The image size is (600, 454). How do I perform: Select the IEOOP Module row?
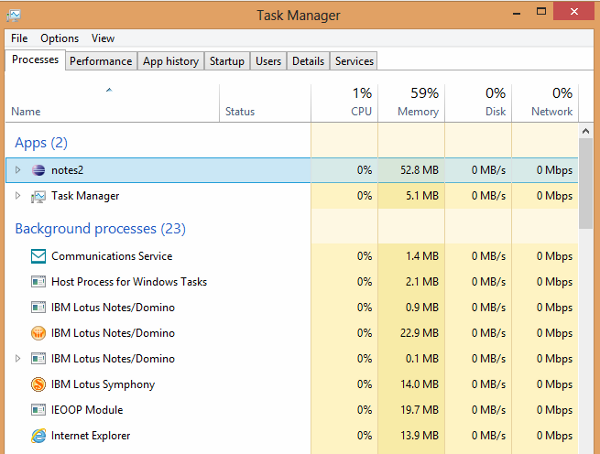[292, 410]
